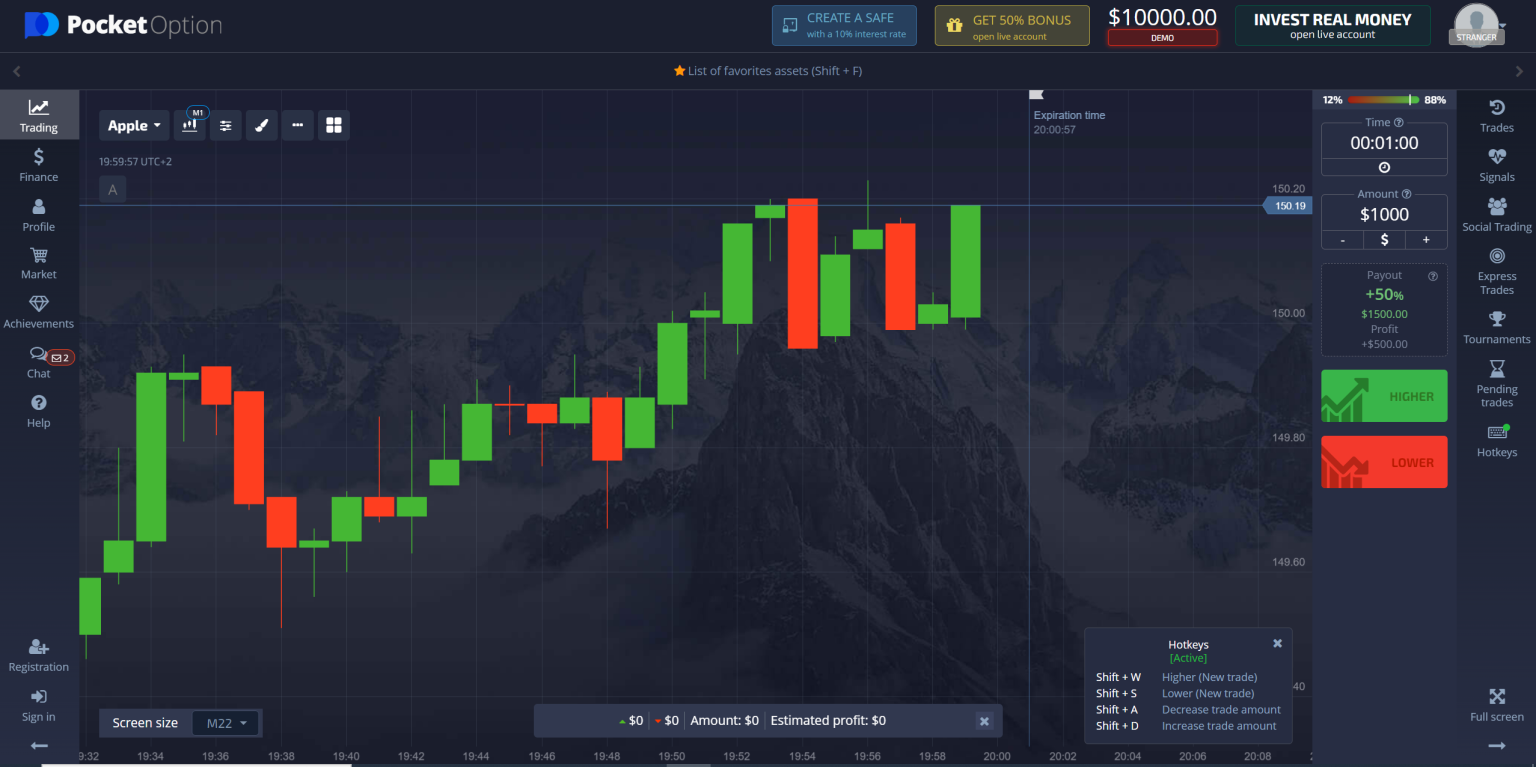Place a HIGHER trade
Screen dimensions: 1536x767
tap(1384, 396)
